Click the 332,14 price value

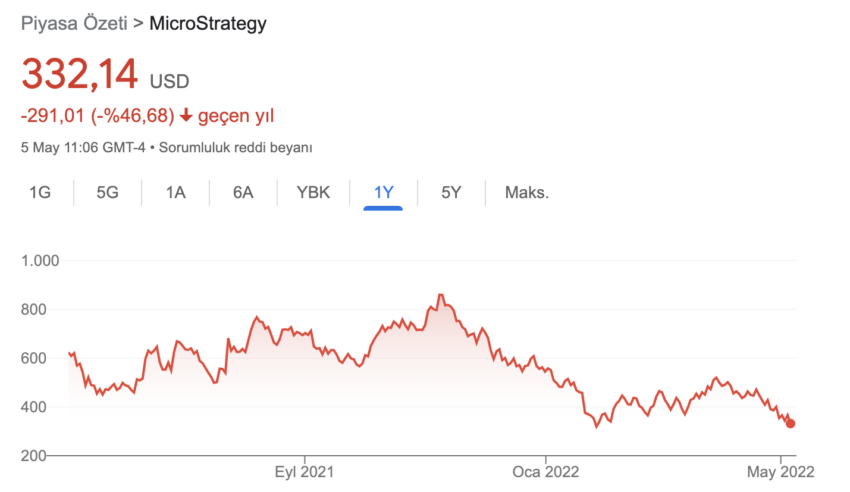[x=80, y=74]
